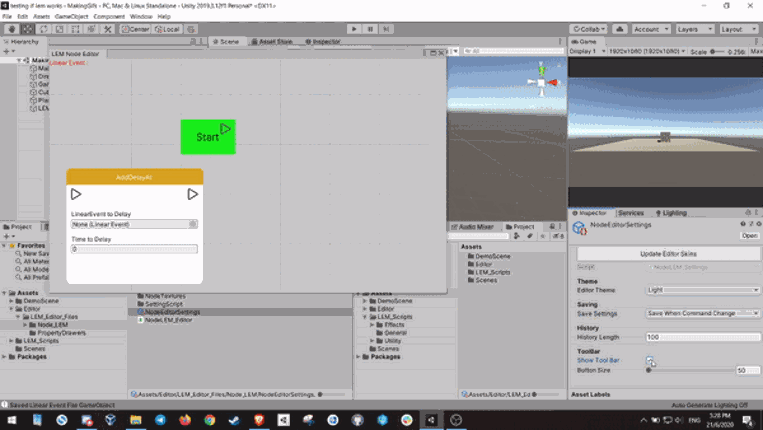763x430 pixels.
Task: Lock the Inspector panel
Action: click(748, 213)
